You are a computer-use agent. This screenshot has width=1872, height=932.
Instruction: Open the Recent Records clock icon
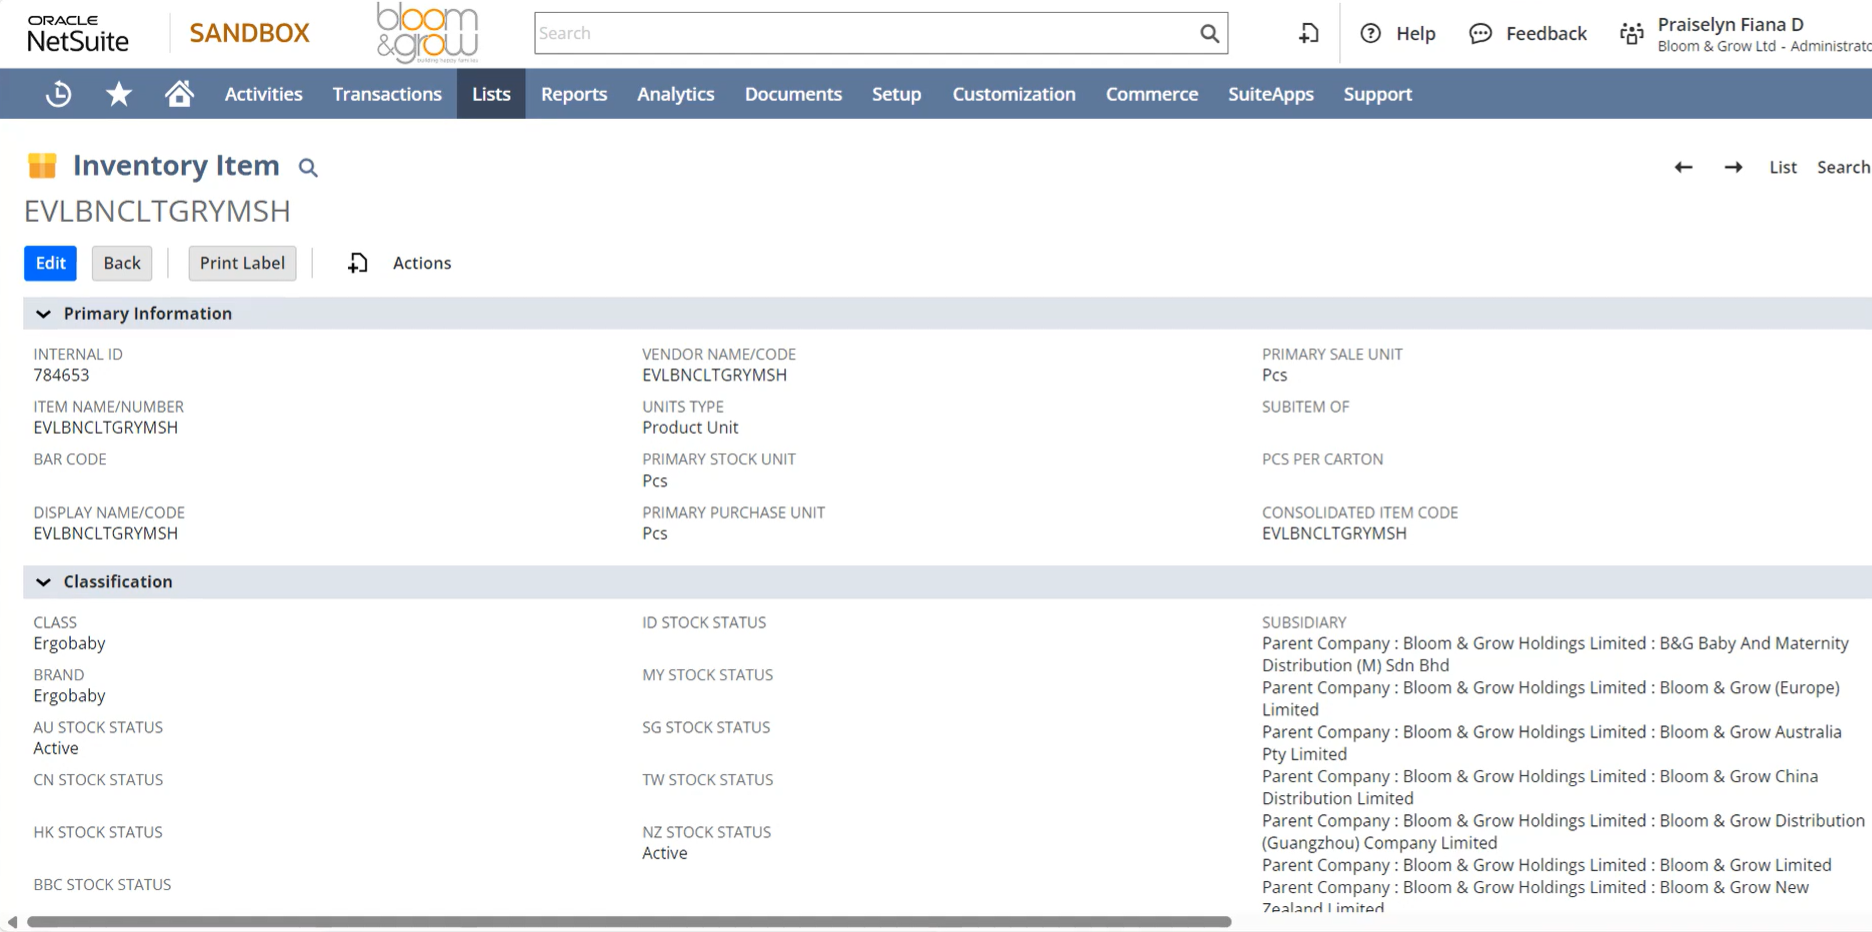(x=59, y=94)
